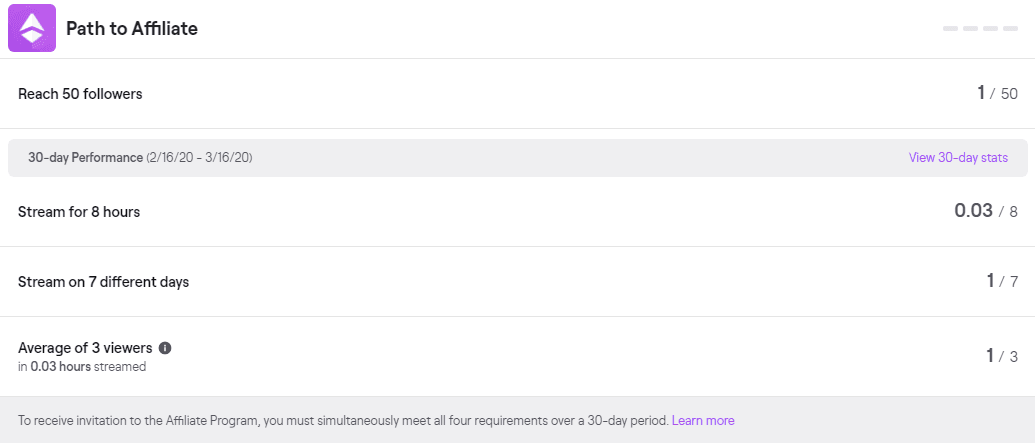
Task: Select the Reach 50 followers requirement
Action: [80, 94]
